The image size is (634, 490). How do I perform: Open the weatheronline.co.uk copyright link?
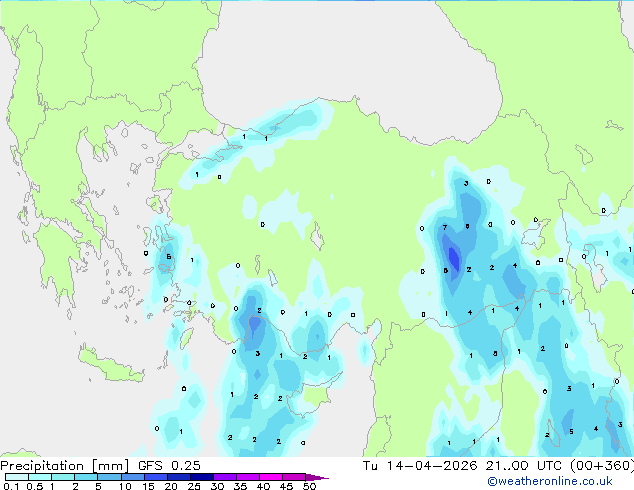550,481
